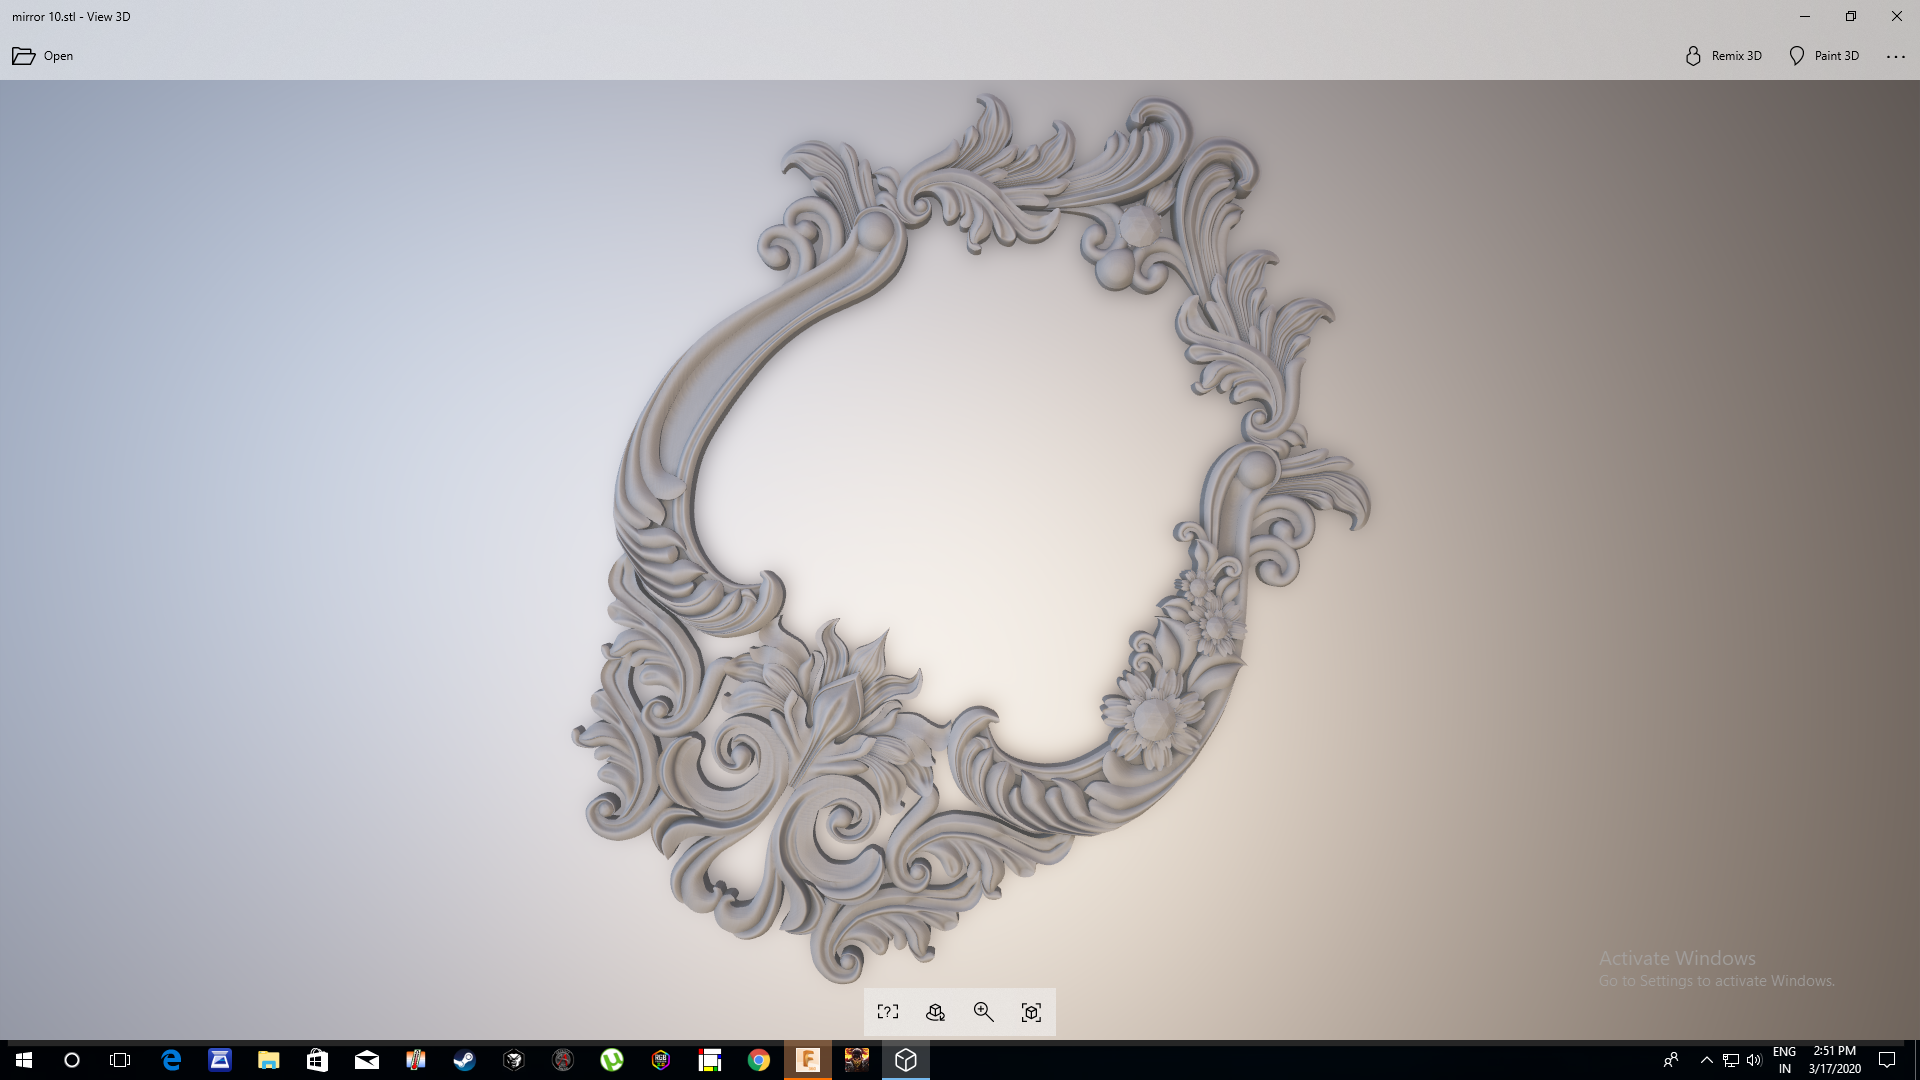Open the Action Center notifications icon
This screenshot has width=1920, height=1080.
pos(1887,1060)
